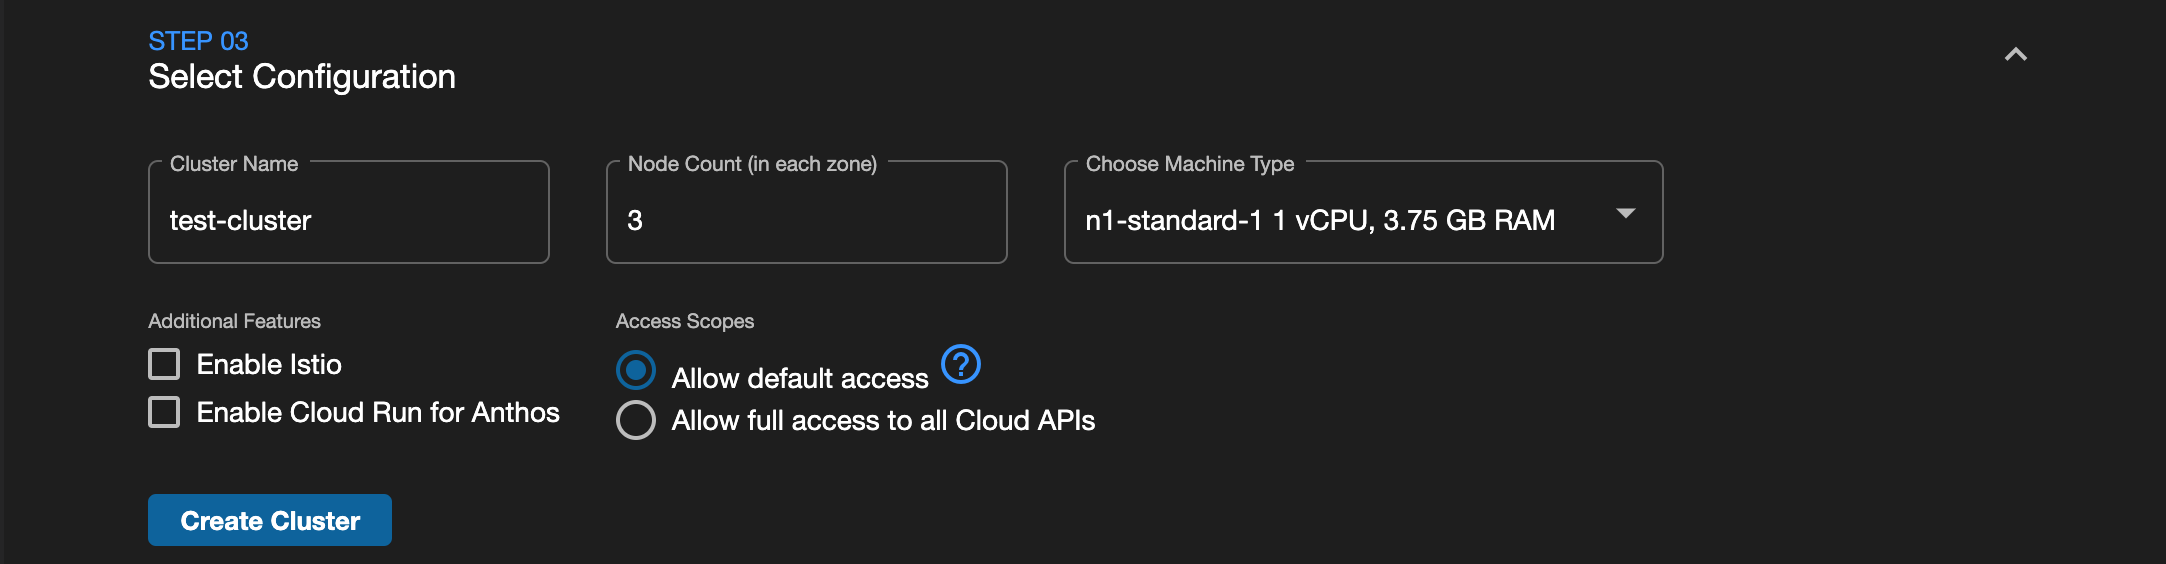Check Enable Cloud Run for Anthos
Image resolution: width=2166 pixels, height=564 pixels.
(164, 412)
